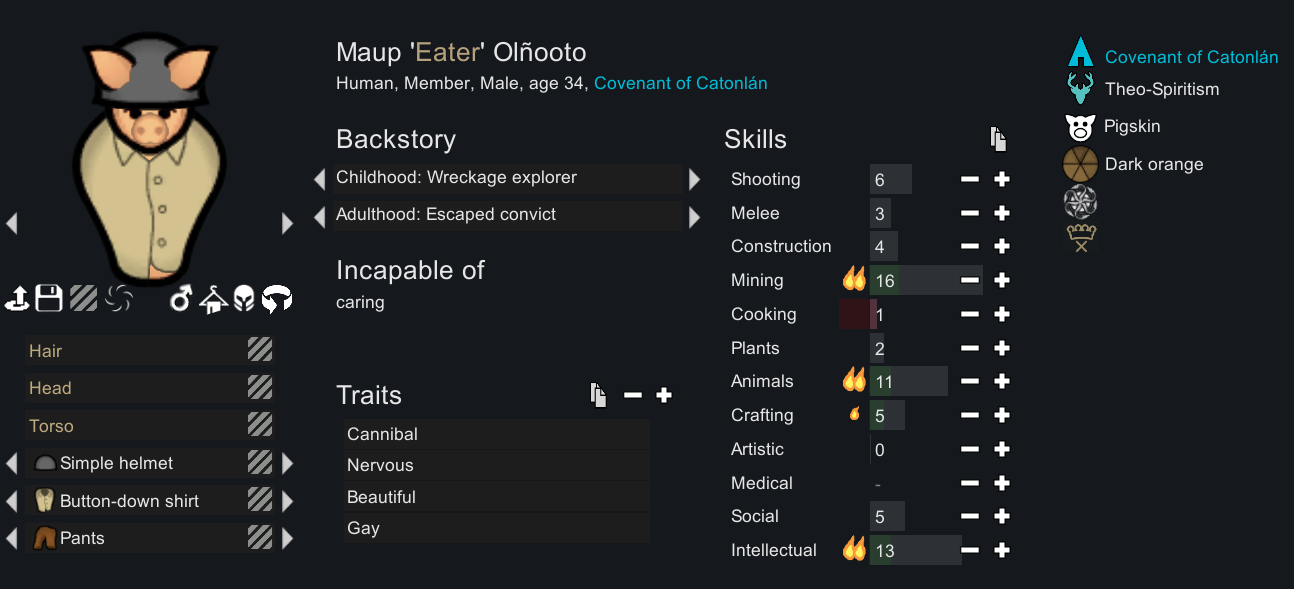Switch Simple helmet with right arrow
1294x589 pixels.
click(x=288, y=463)
